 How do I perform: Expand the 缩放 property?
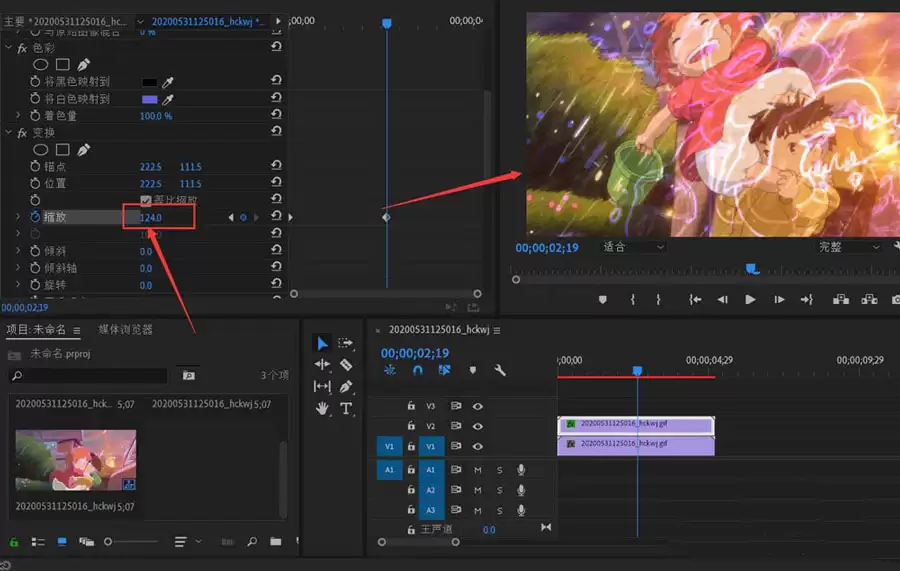18,217
